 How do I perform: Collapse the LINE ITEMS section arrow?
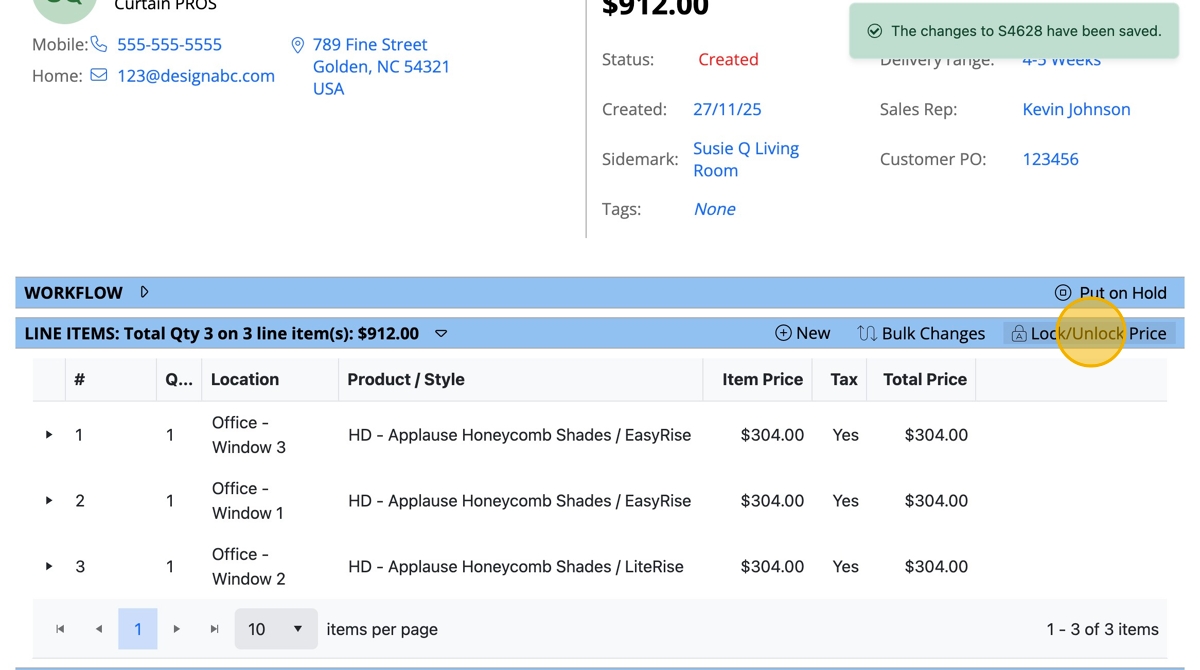pyautogui.click(x=441, y=333)
